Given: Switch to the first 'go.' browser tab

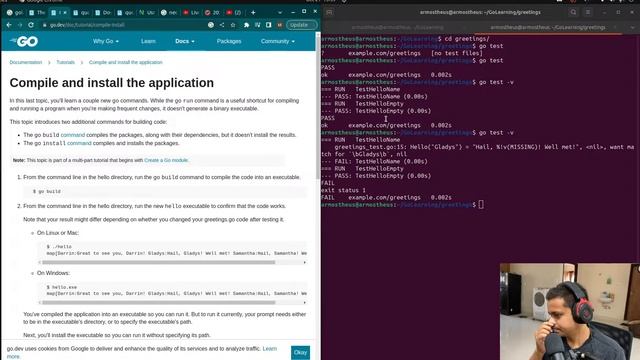Looking at the screenshot, I should pyautogui.click(x=15, y=13).
